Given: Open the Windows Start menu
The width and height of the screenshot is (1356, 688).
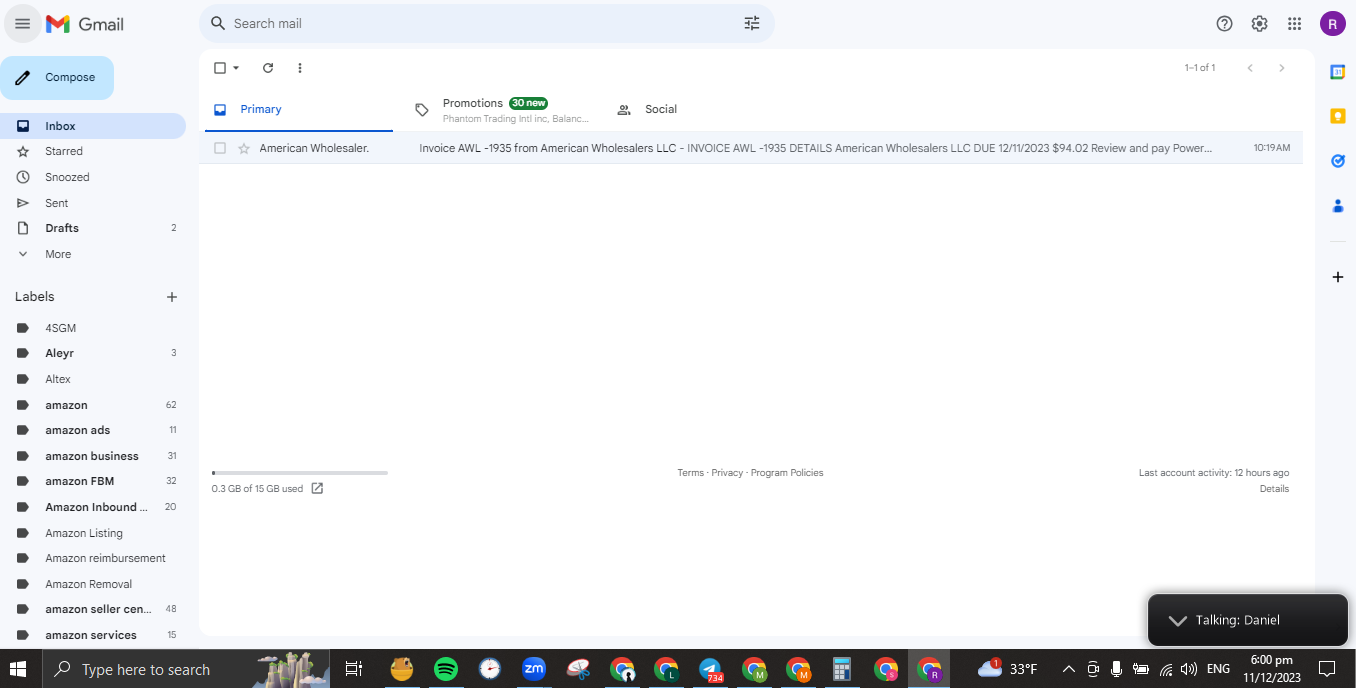Looking at the screenshot, I should click(x=18, y=669).
